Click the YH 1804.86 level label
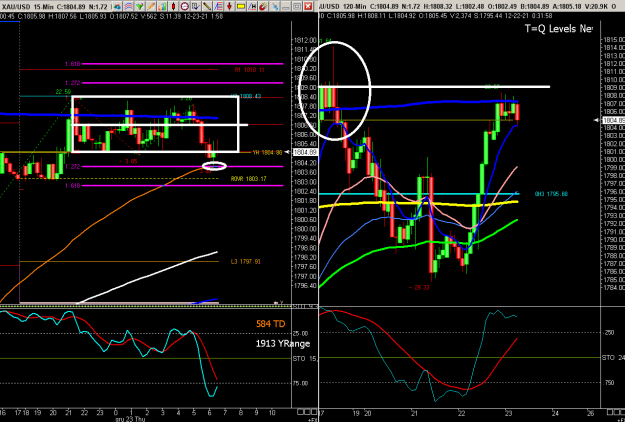 click(x=267, y=152)
